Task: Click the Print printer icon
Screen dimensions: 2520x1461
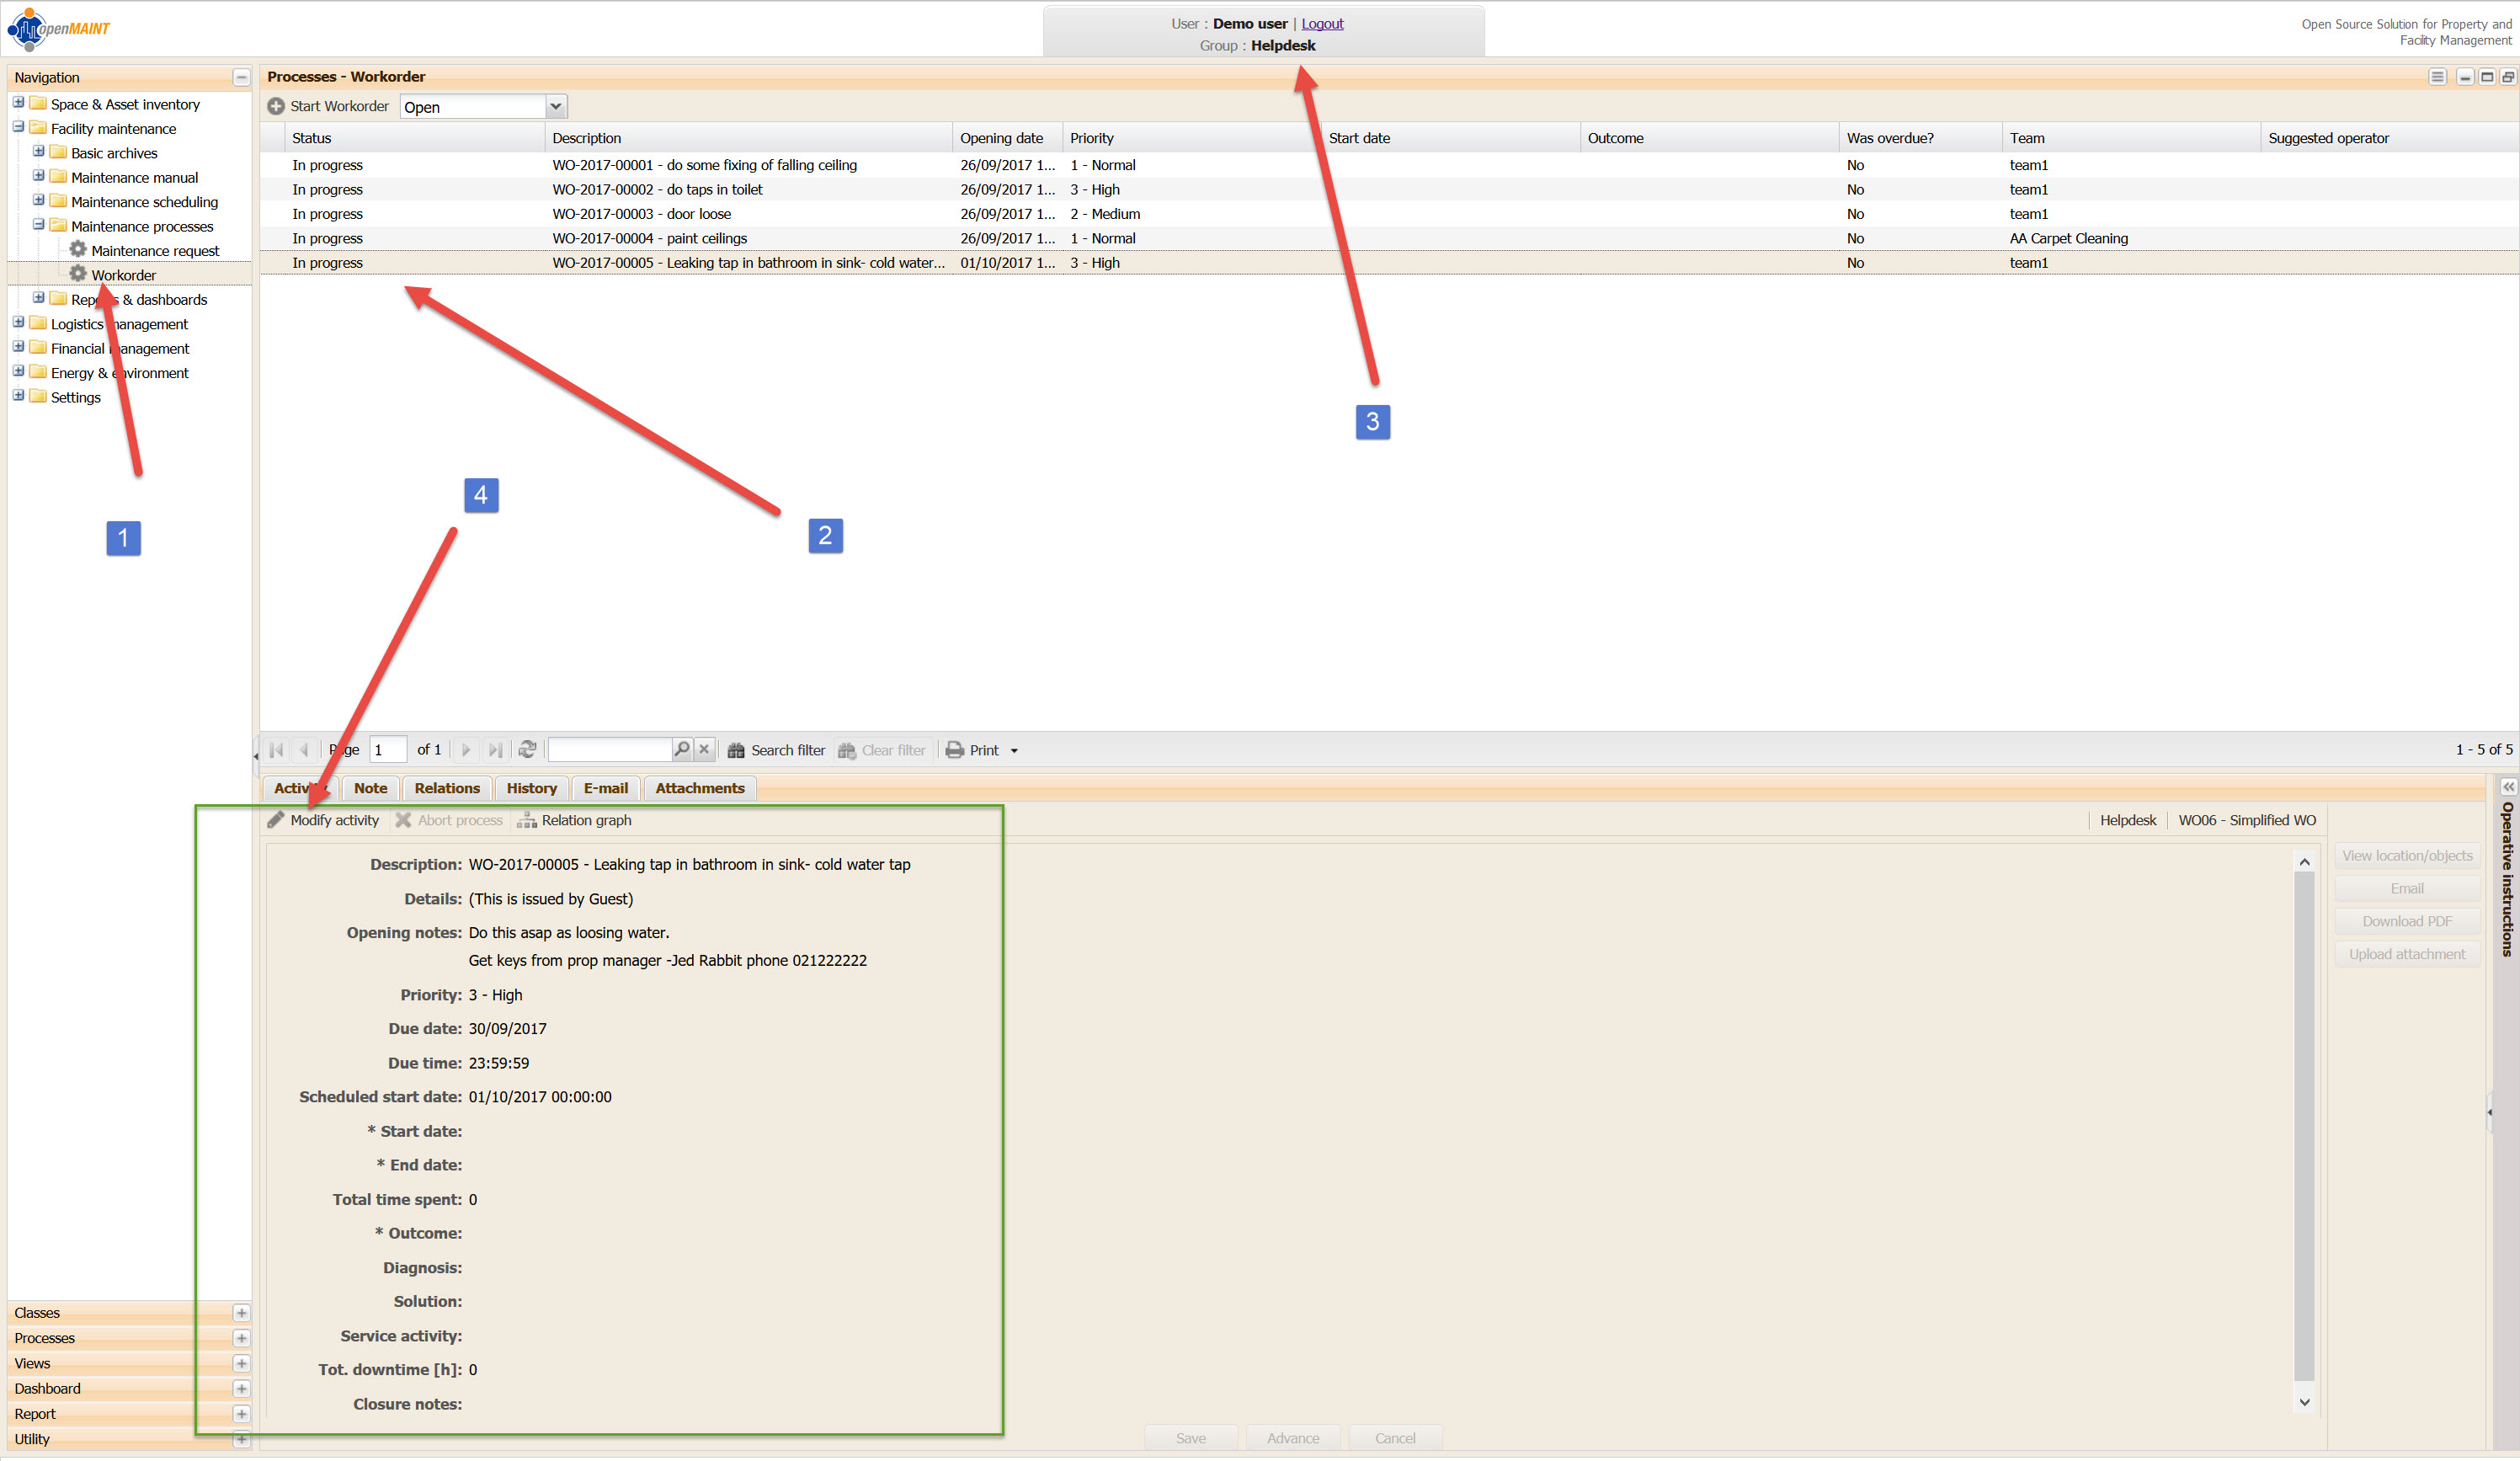Action: click(955, 750)
